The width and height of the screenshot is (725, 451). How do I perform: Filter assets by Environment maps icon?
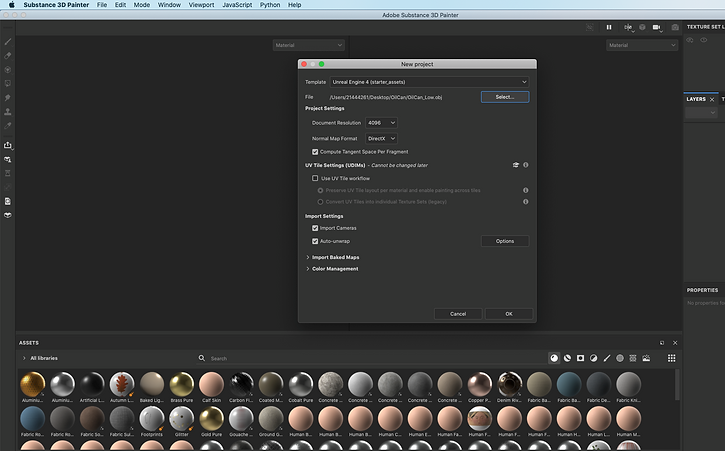[x=646, y=358]
